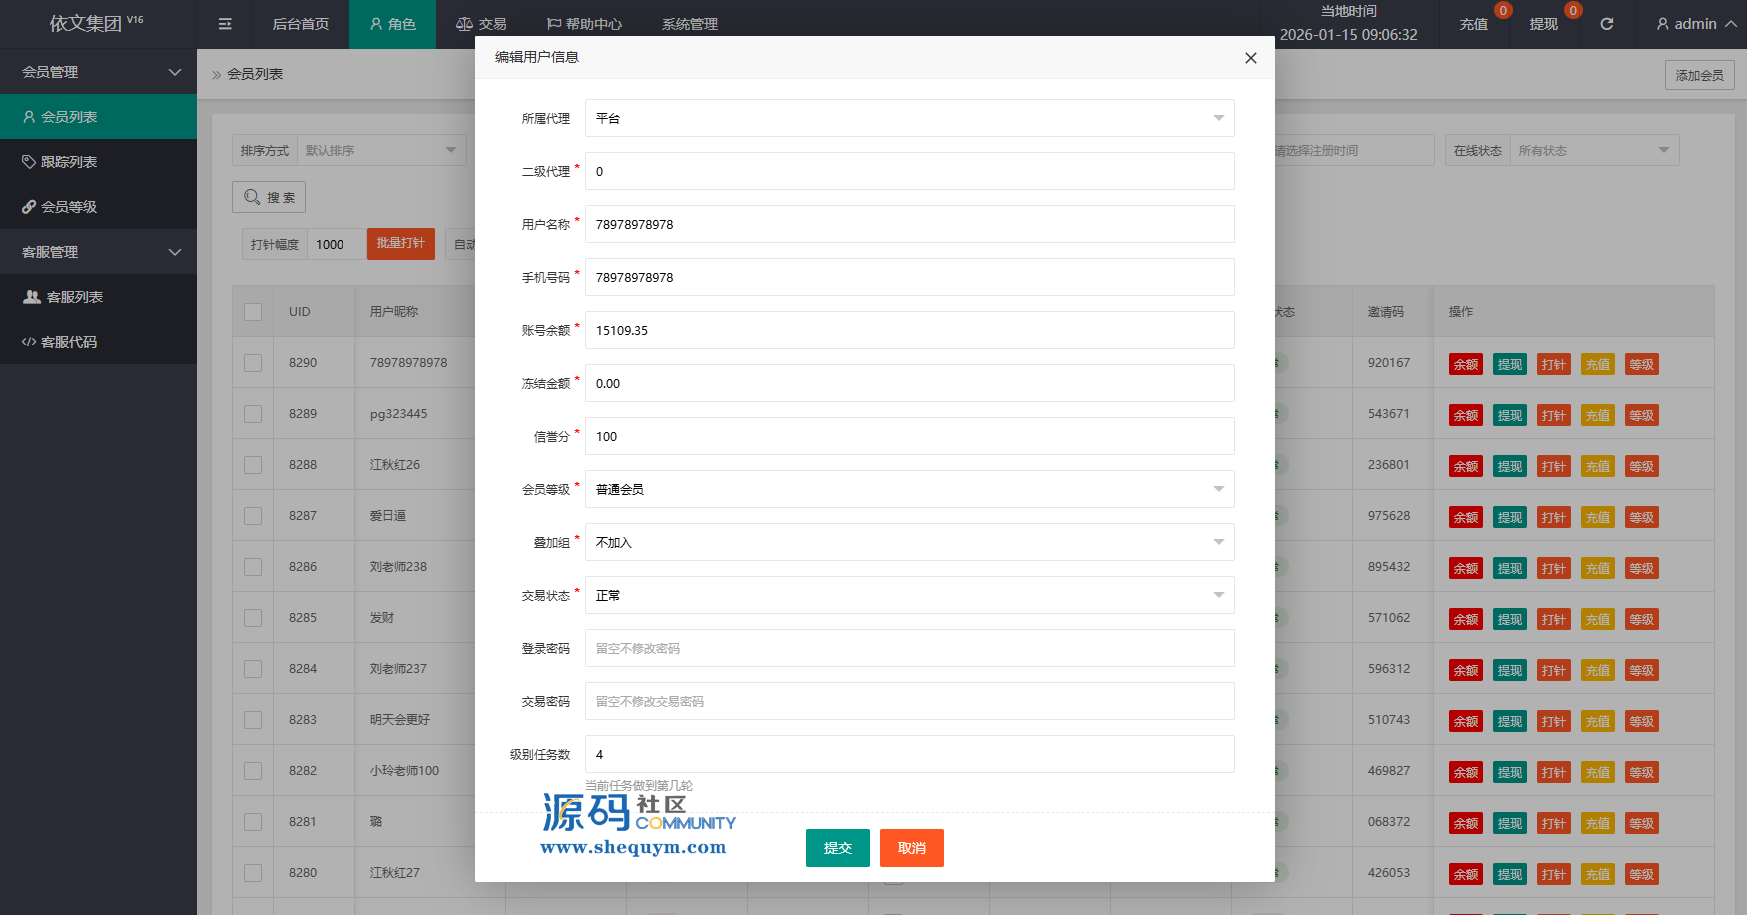Close the 编辑用户信息 dialog
Viewport: 1747px width, 915px height.
(1250, 58)
